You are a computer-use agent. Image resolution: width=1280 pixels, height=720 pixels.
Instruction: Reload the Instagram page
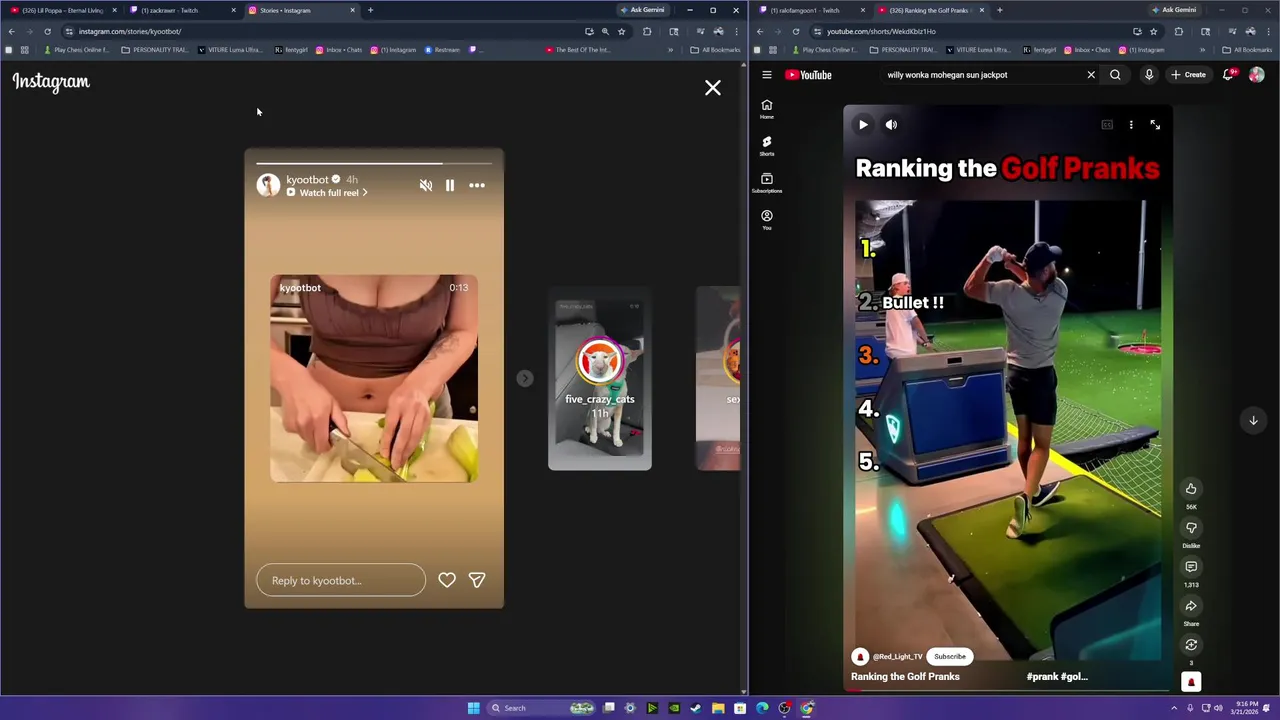pos(47,31)
